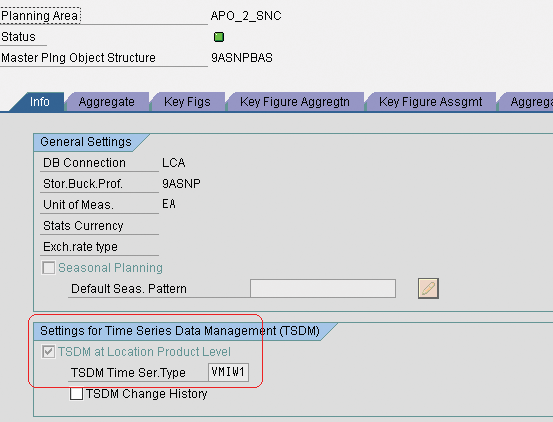Select the Key Figure Aggregtn tab
Screen dimensions: 553x422
pyautogui.click(x=295, y=102)
